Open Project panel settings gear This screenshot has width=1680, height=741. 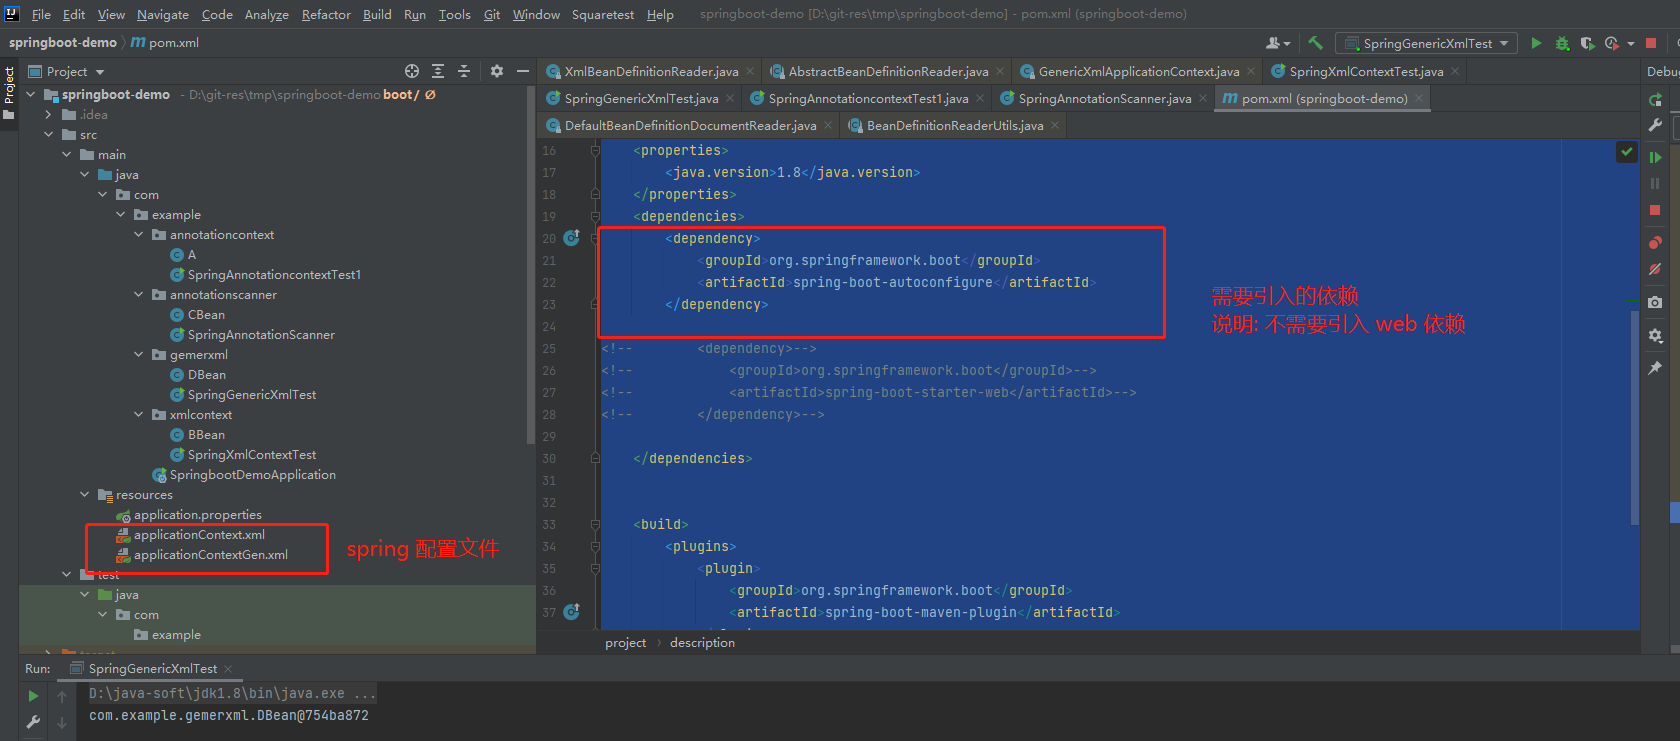[x=497, y=71]
